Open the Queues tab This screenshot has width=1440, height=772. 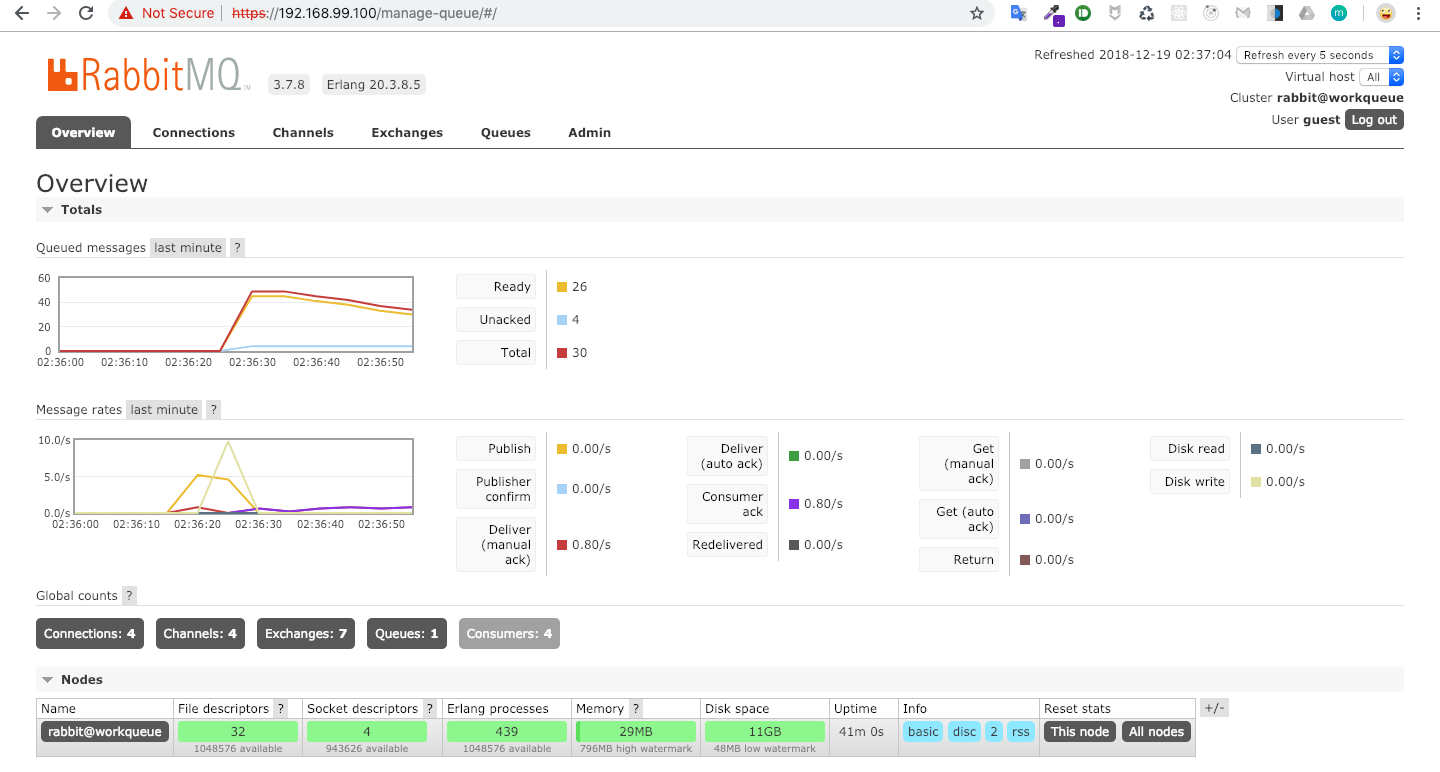point(506,132)
